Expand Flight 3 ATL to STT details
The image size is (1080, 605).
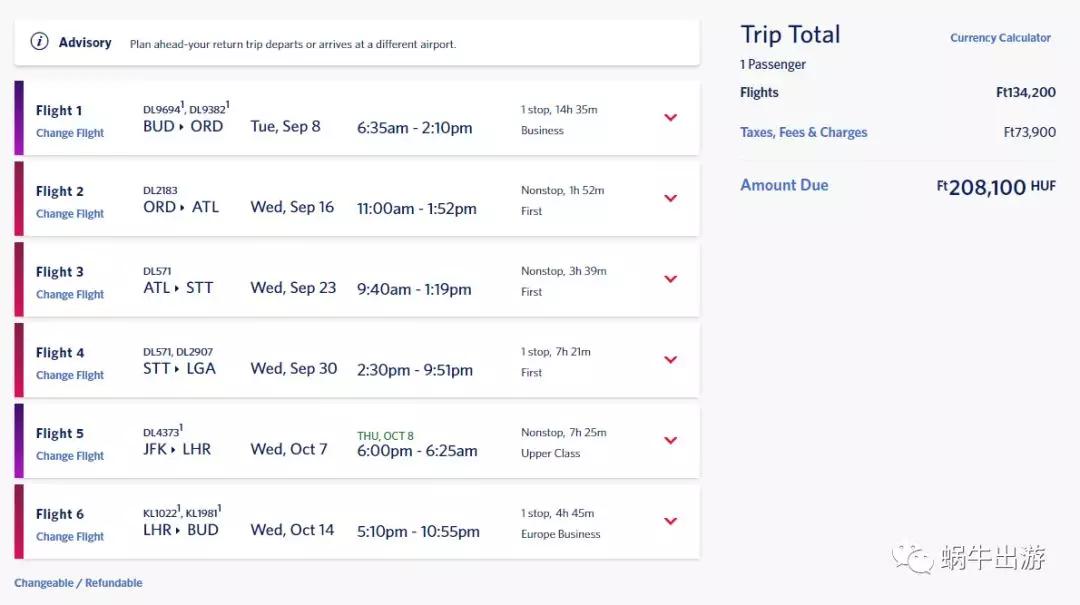[671, 280]
